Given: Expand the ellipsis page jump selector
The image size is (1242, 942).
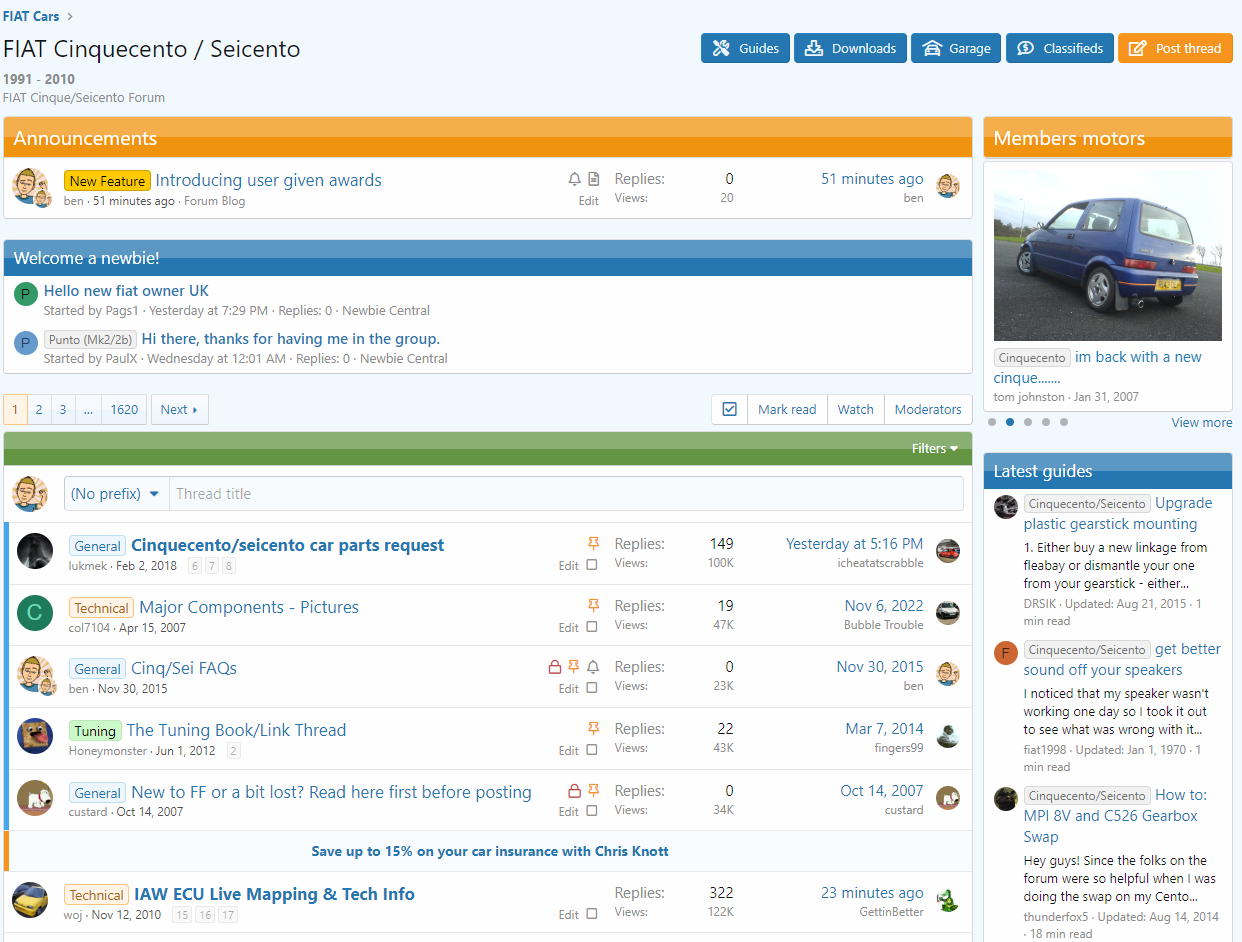Looking at the screenshot, I should click(88, 409).
